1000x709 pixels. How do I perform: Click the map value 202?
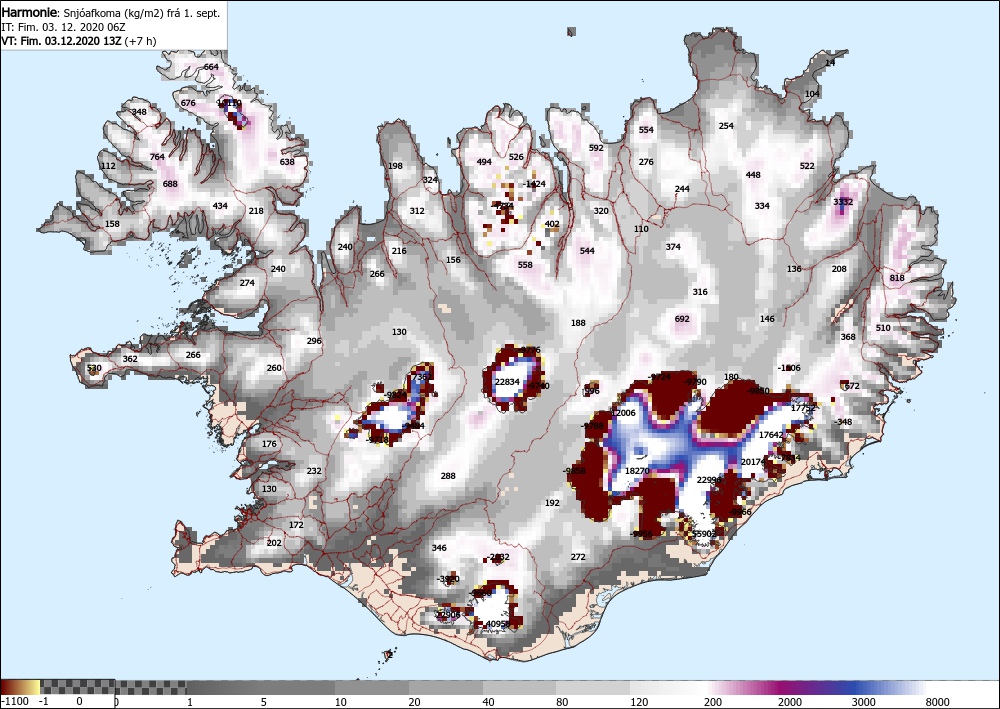click(x=274, y=543)
